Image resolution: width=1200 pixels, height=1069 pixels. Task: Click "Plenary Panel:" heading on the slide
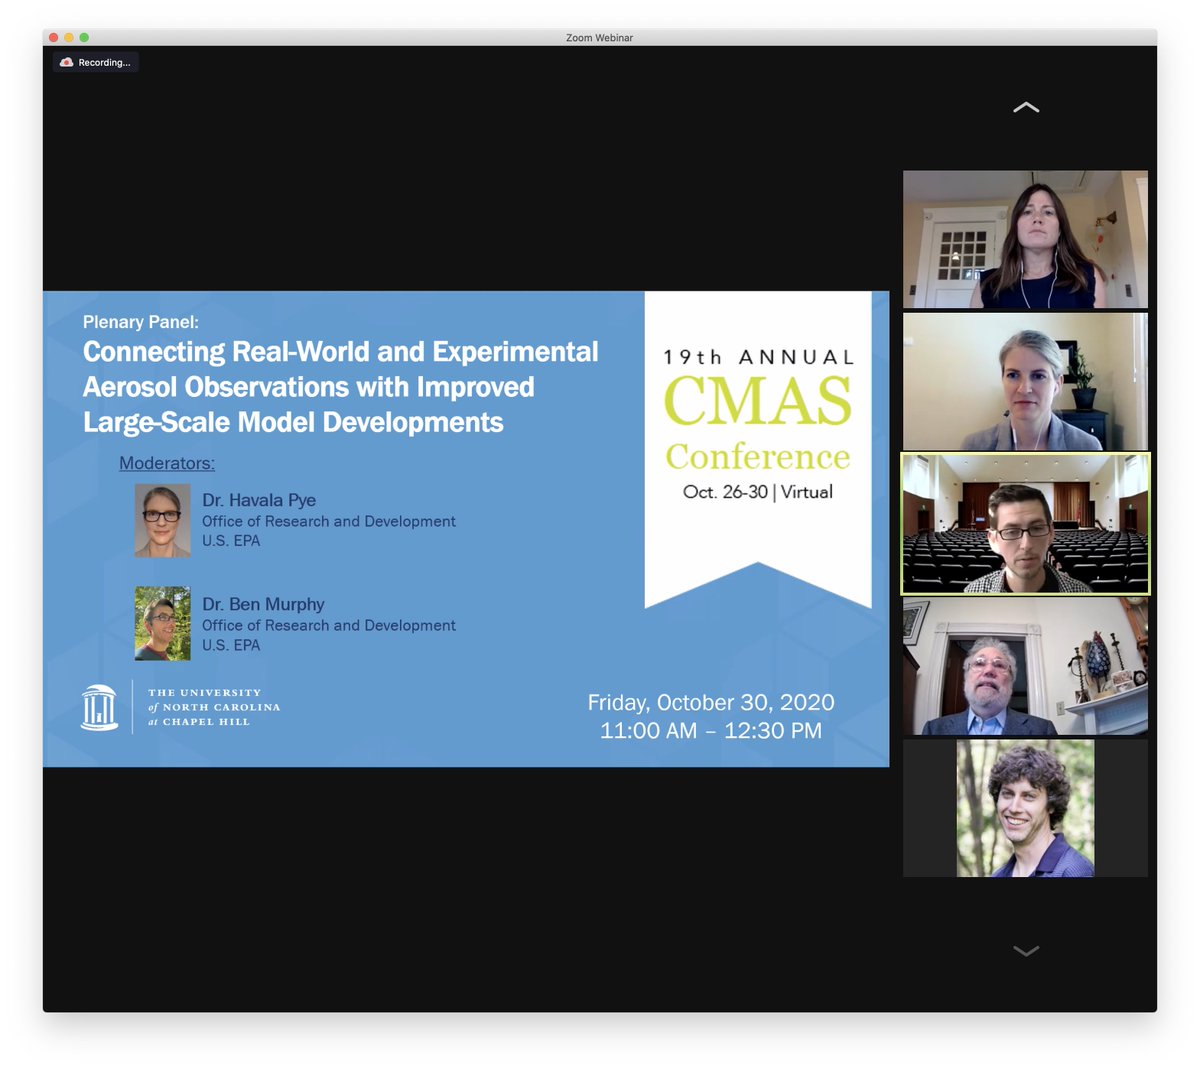141,322
